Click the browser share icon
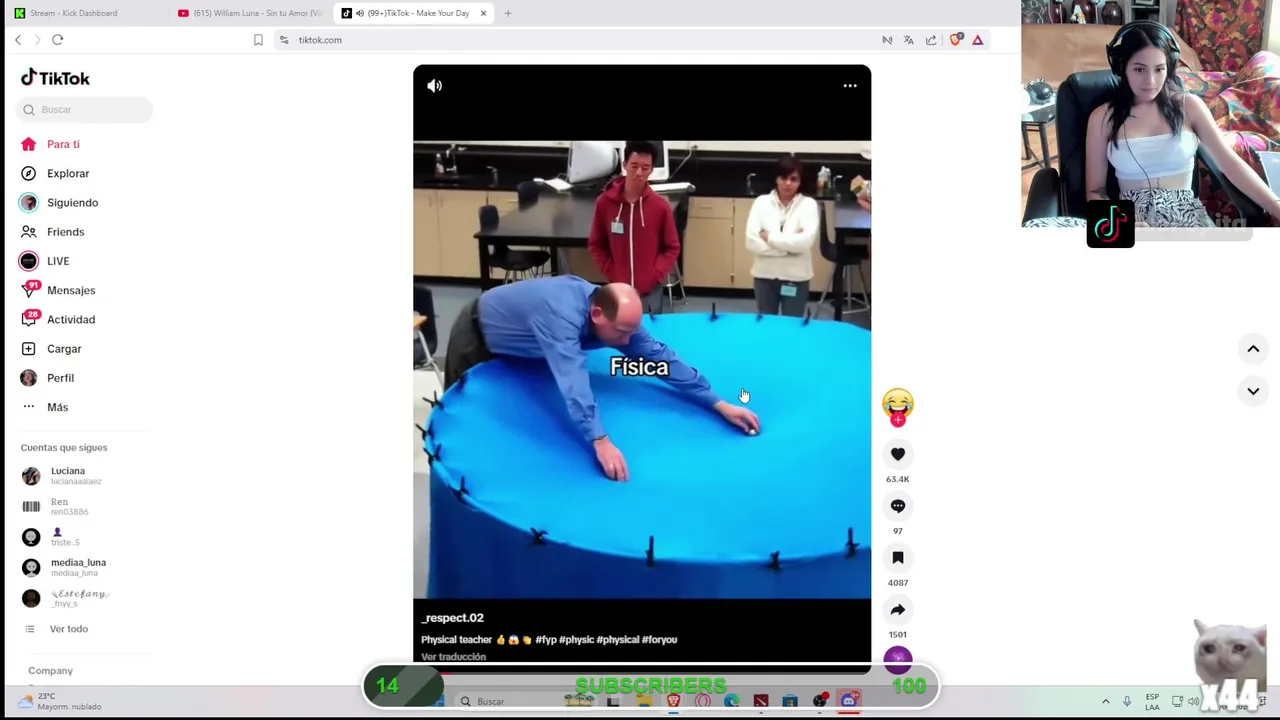The width and height of the screenshot is (1280, 720). (x=931, y=40)
